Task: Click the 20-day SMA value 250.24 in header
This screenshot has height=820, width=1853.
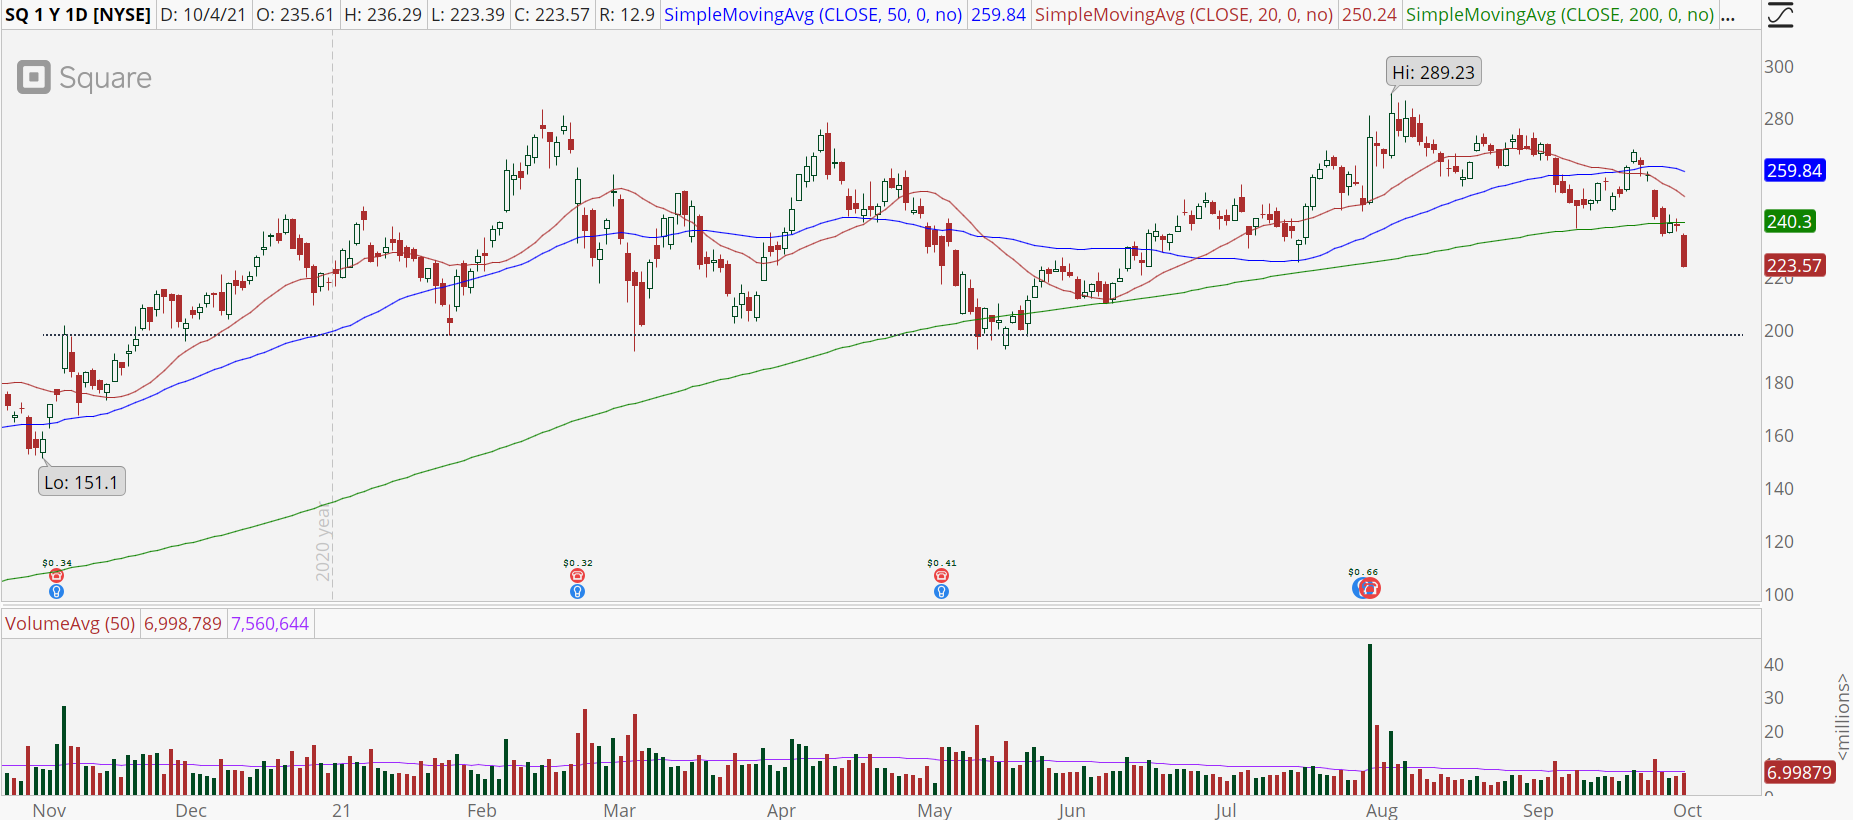Action: (1369, 15)
